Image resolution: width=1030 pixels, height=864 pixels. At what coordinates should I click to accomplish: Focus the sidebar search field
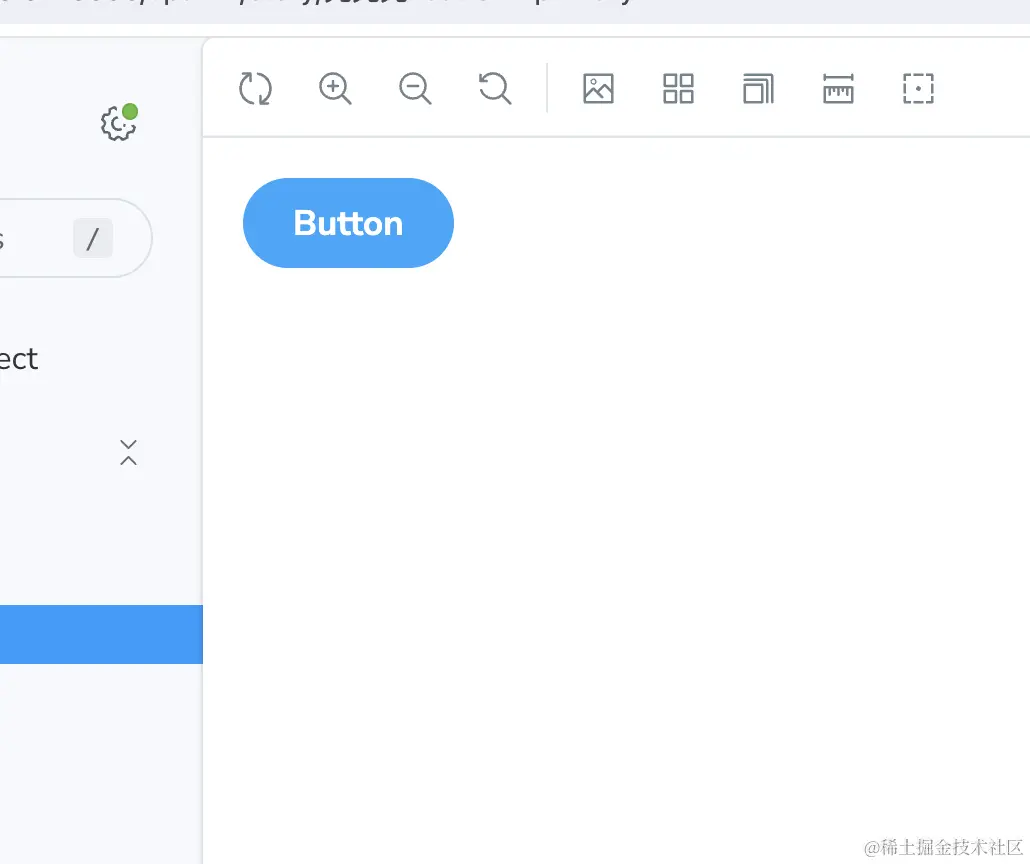[76, 238]
